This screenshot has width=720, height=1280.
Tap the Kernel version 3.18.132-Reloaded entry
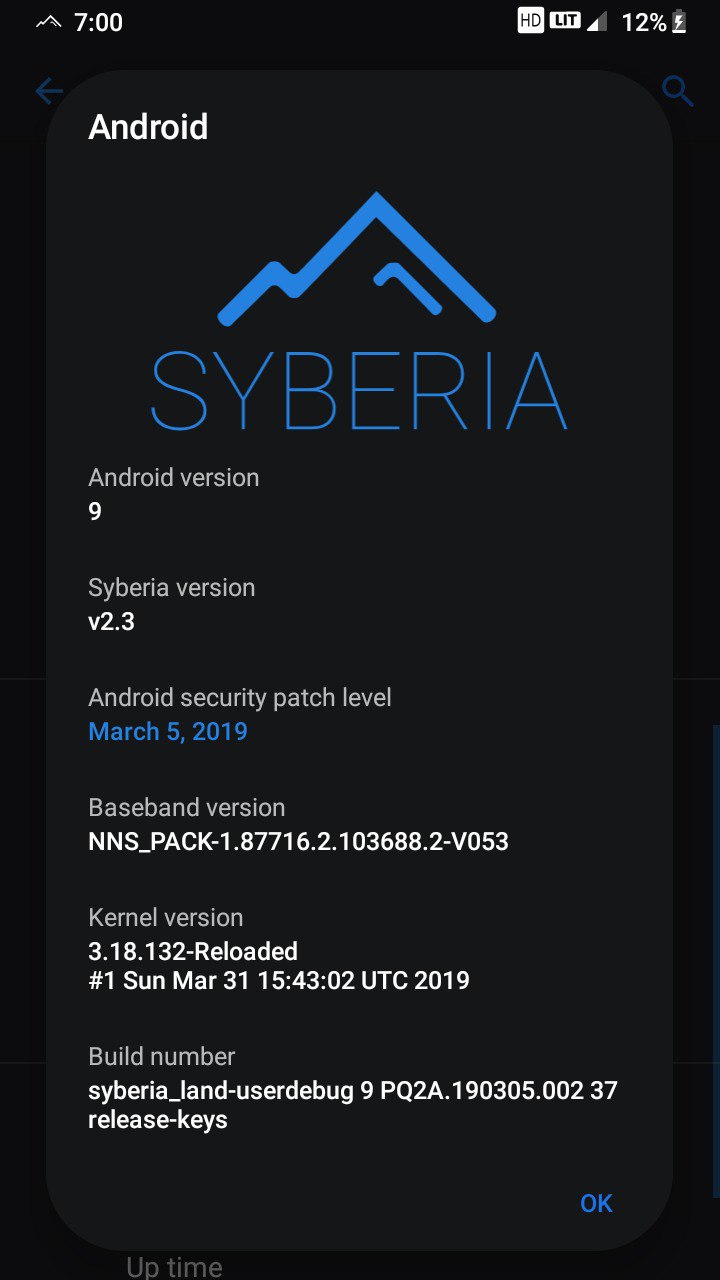pos(359,948)
